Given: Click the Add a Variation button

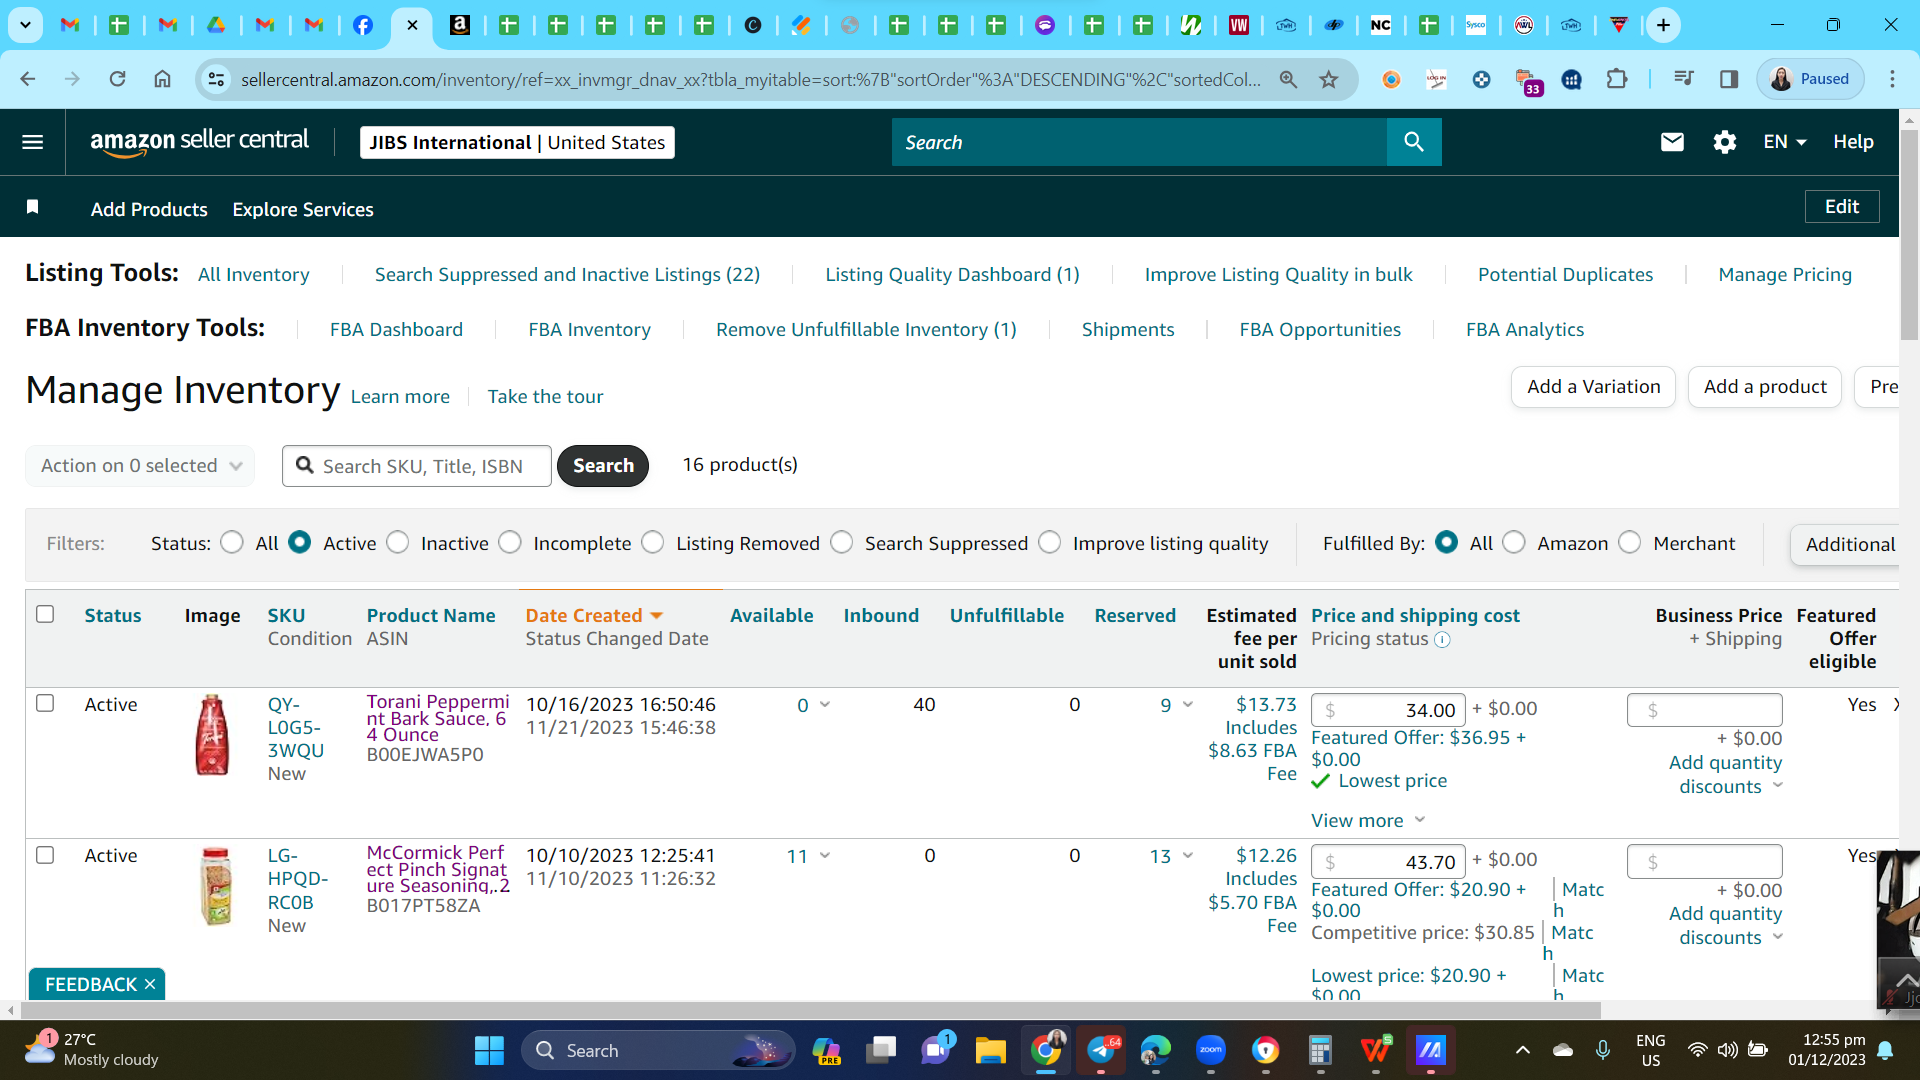Looking at the screenshot, I should (x=1593, y=387).
